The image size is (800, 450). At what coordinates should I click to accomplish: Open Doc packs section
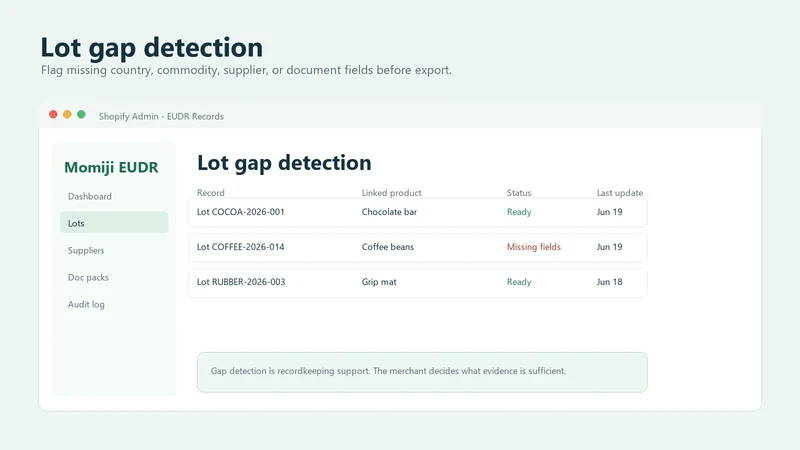pyautogui.click(x=88, y=278)
